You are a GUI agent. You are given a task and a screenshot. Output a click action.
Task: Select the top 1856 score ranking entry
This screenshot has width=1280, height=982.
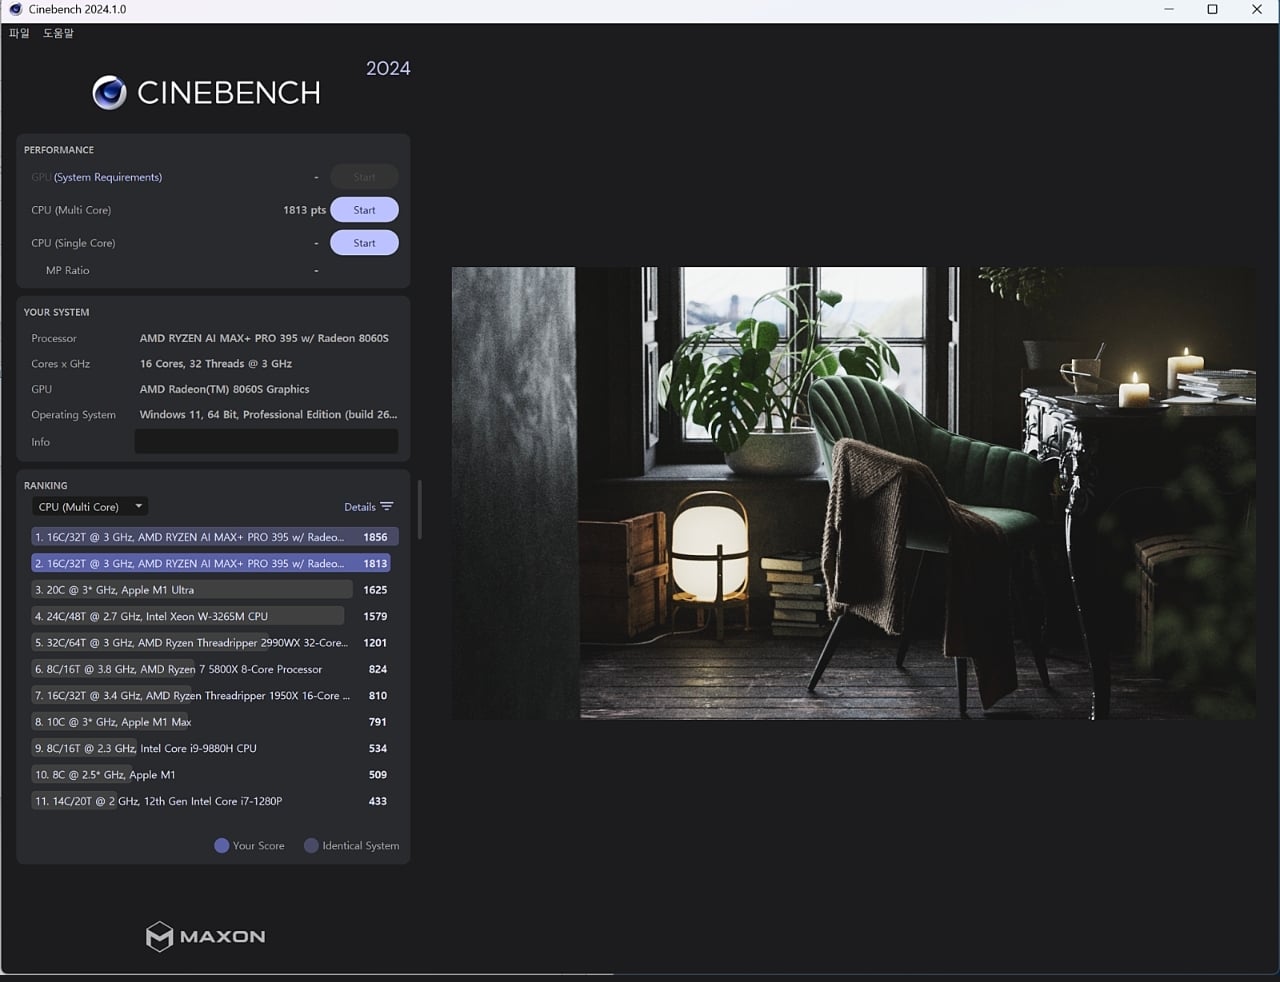tap(215, 537)
